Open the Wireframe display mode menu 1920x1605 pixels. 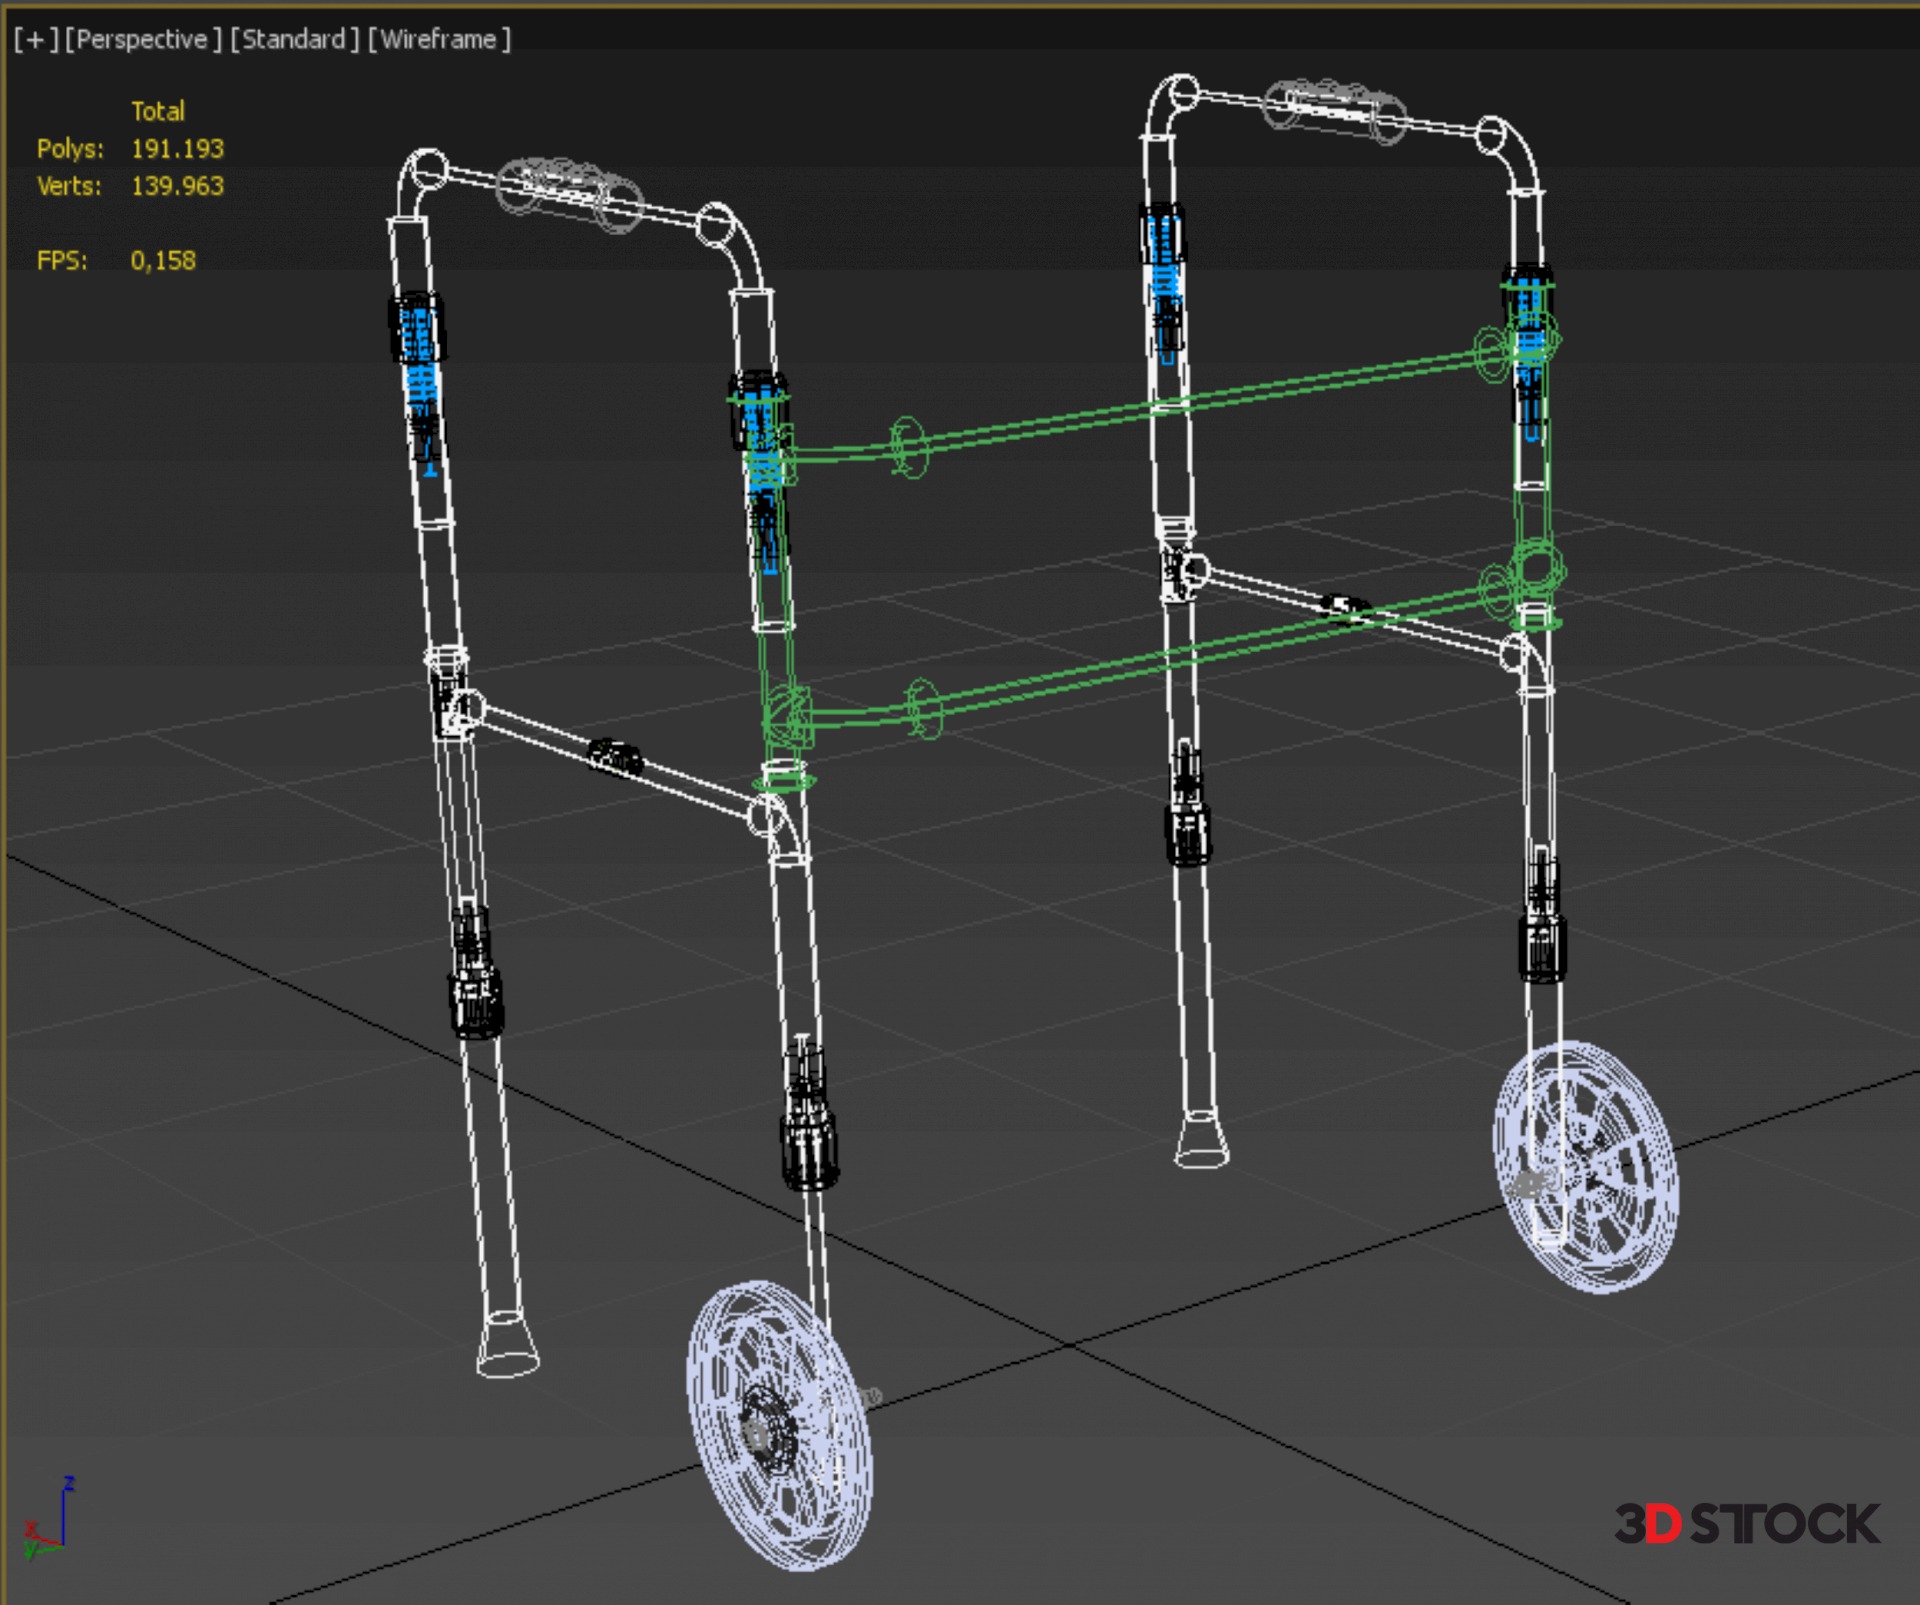439,39
